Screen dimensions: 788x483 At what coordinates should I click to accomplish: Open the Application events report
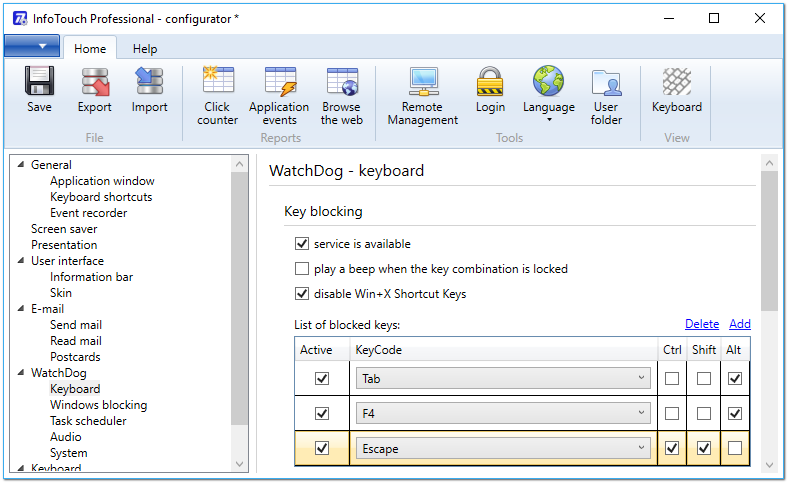click(x=279, y=96)
